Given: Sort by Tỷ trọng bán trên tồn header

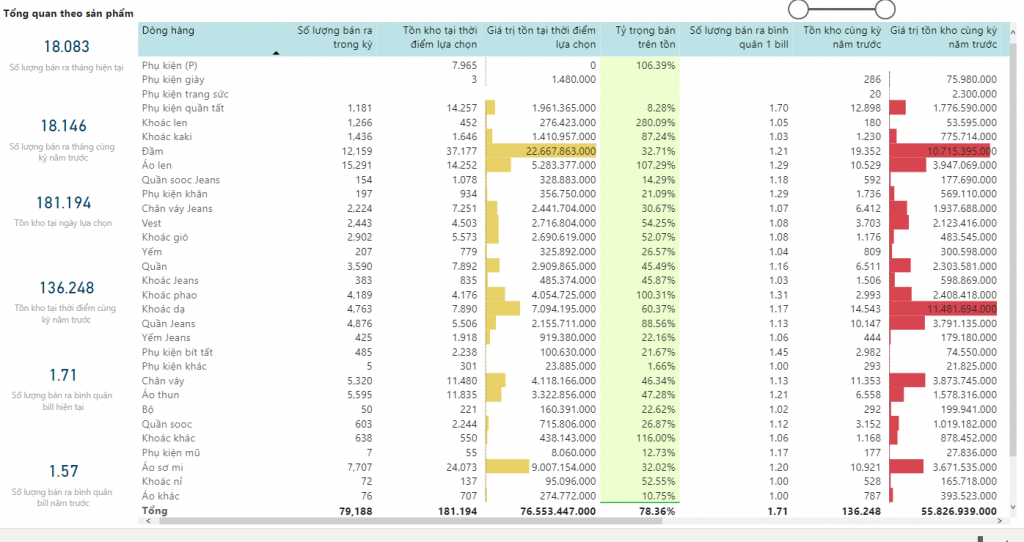Looking at the screenshot, I should click(x=645, y=37).
